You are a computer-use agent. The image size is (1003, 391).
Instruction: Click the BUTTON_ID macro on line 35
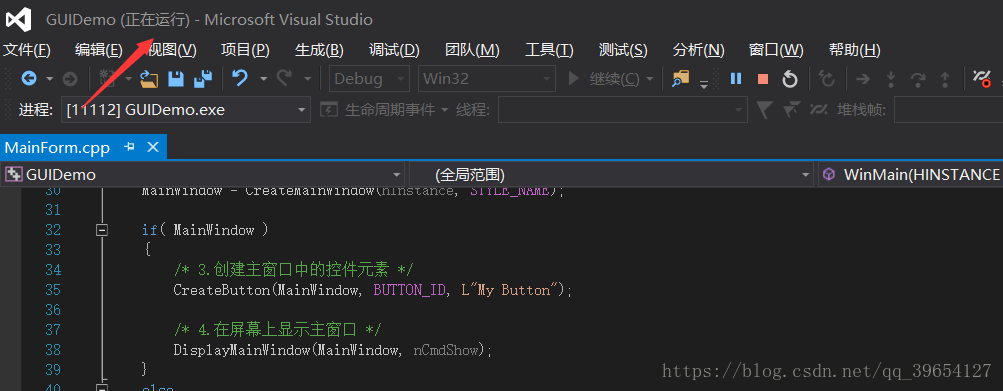point(409,290)
